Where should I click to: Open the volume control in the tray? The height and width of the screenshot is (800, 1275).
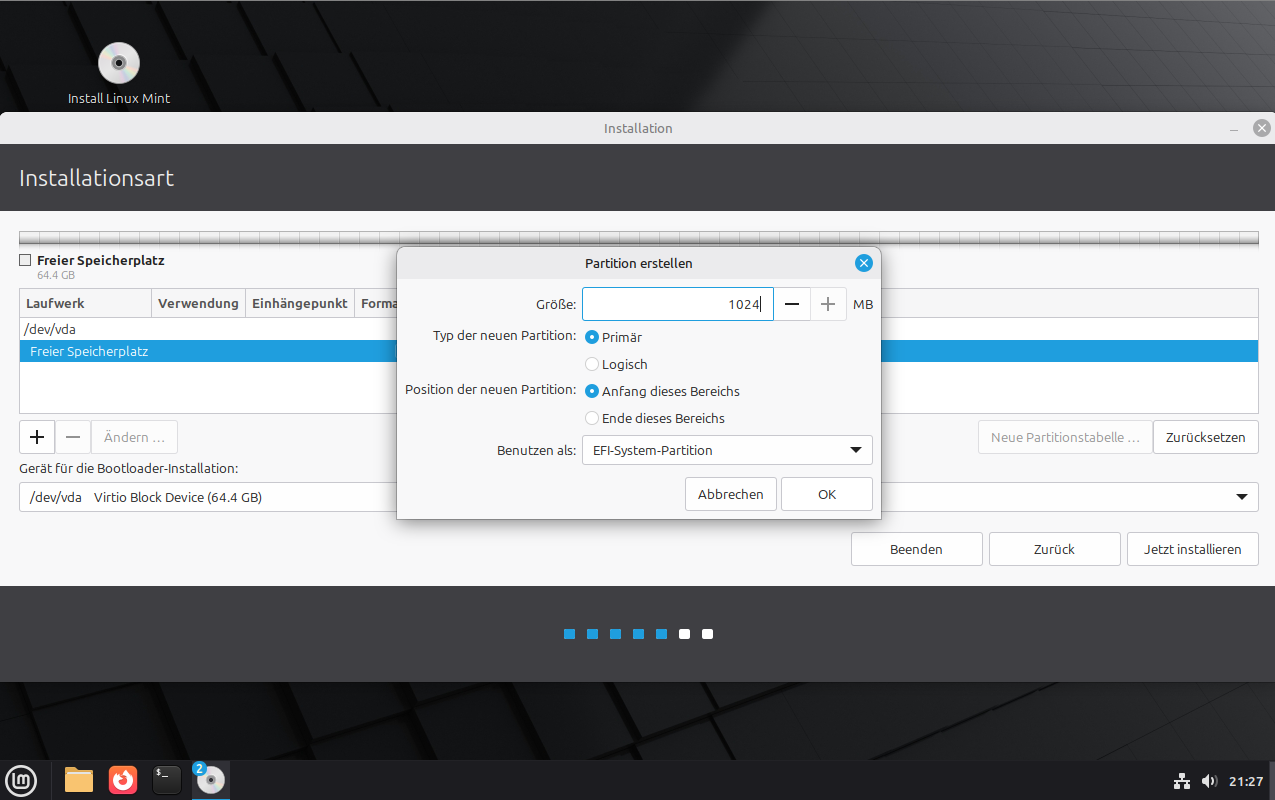[x=1209, y=781]
